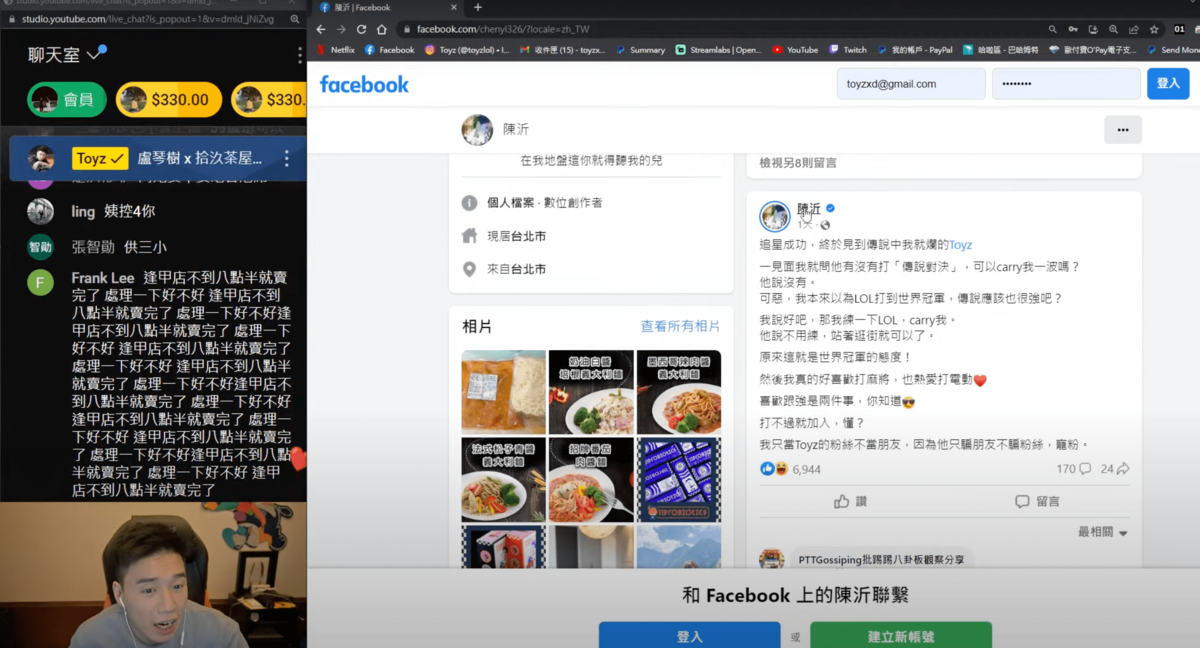Open the 法式松子青醬 pasta photo thumbnail

504,479
